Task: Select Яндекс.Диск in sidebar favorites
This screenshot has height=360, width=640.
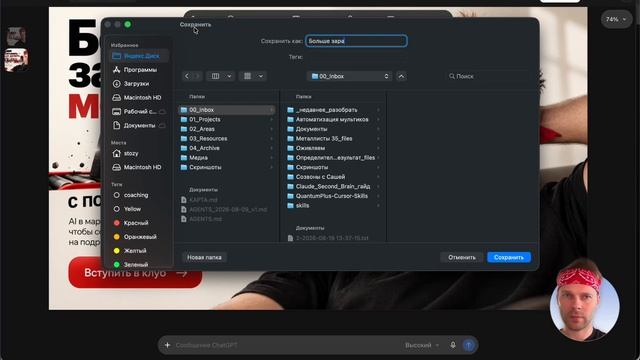Action: (139, 56)
